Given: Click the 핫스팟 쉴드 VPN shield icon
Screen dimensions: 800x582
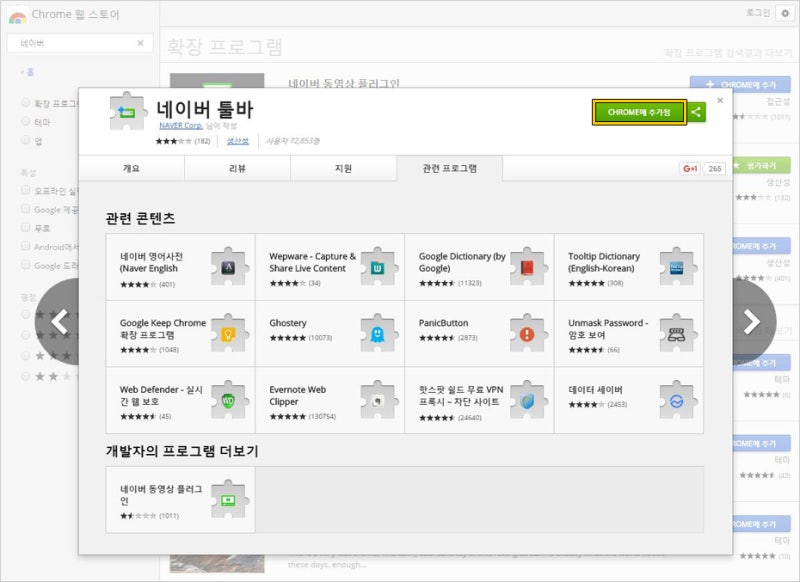Looking at the screenshot, I should coord(528,400).
